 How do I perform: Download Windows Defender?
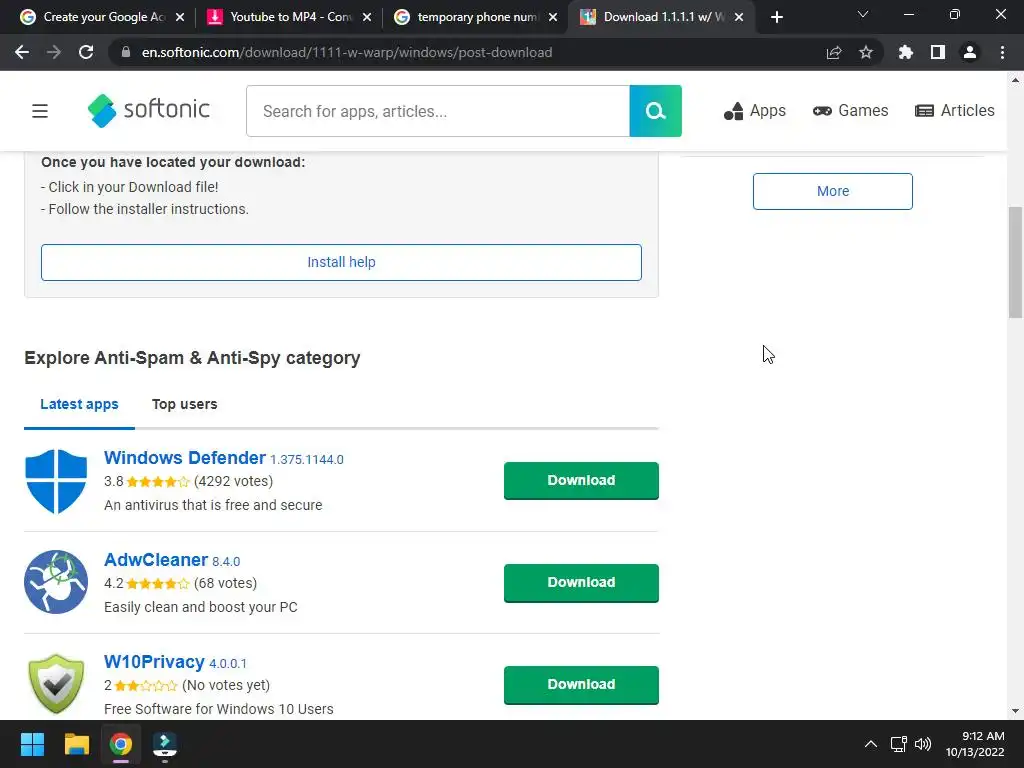pyautogui.click(x=581, y=481)
